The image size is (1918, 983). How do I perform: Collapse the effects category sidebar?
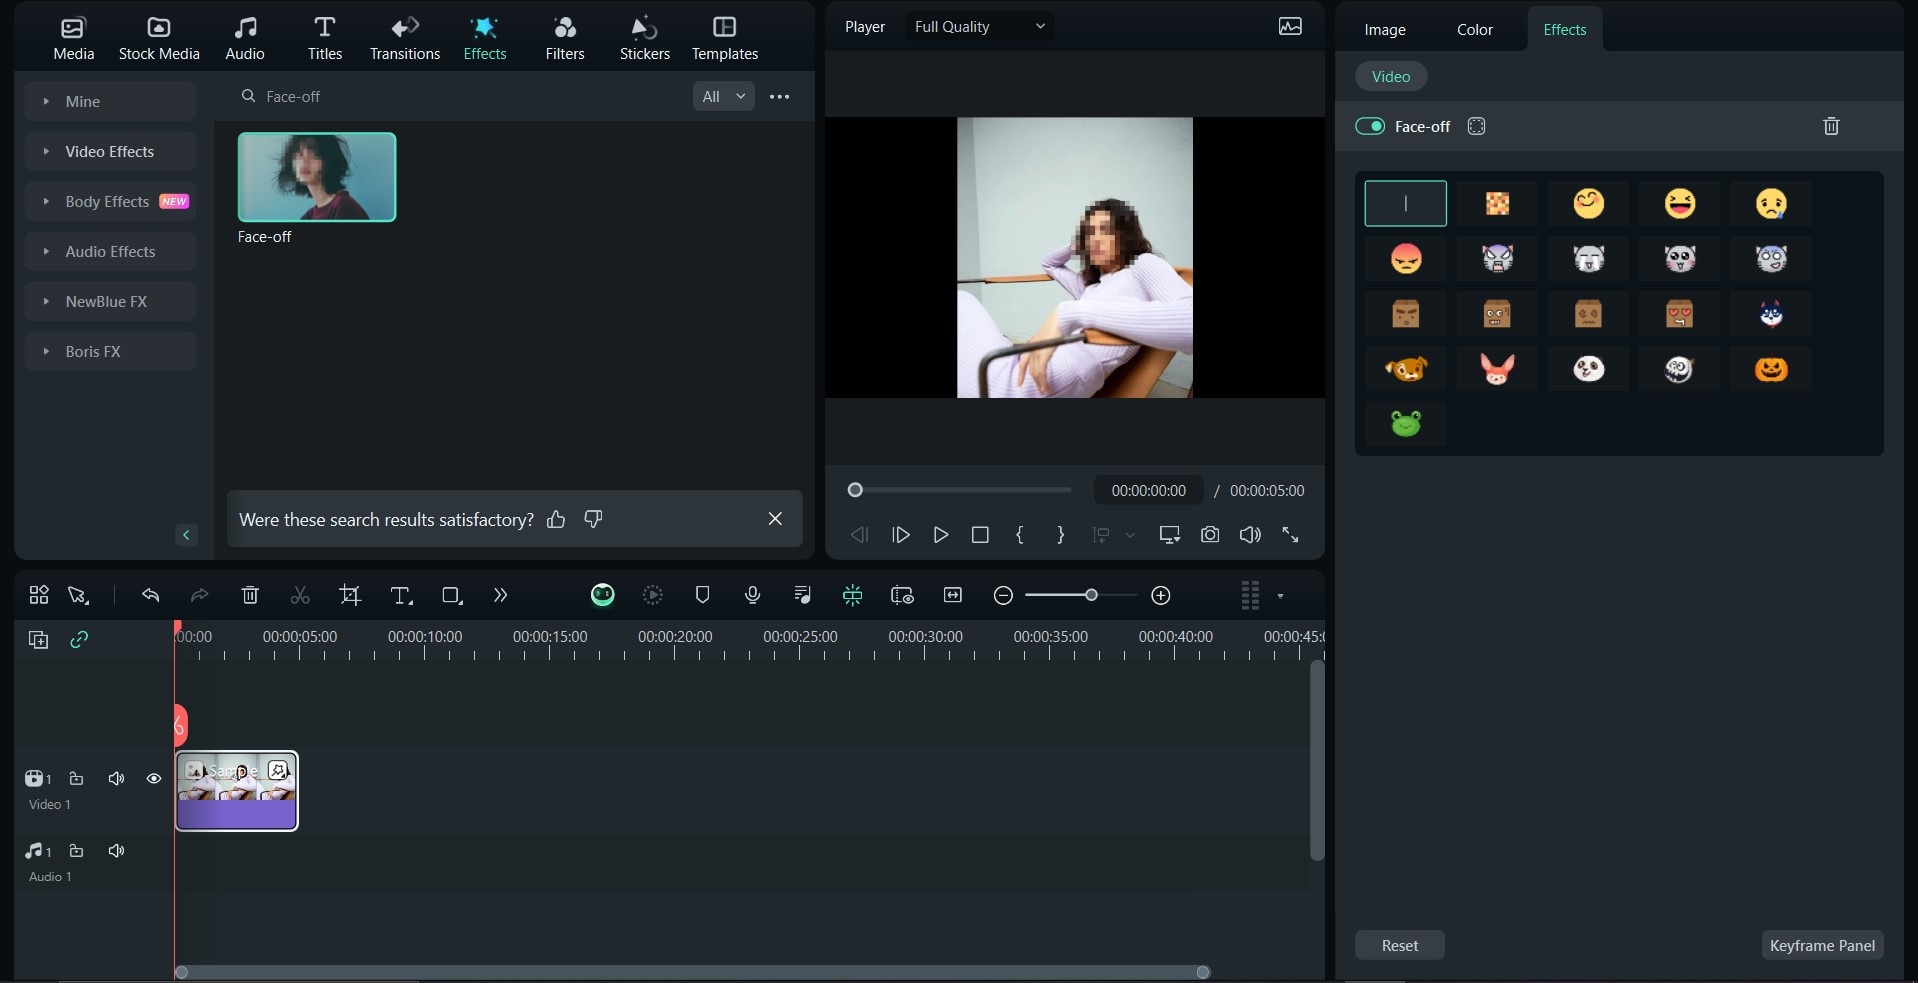tap(186, 535)
